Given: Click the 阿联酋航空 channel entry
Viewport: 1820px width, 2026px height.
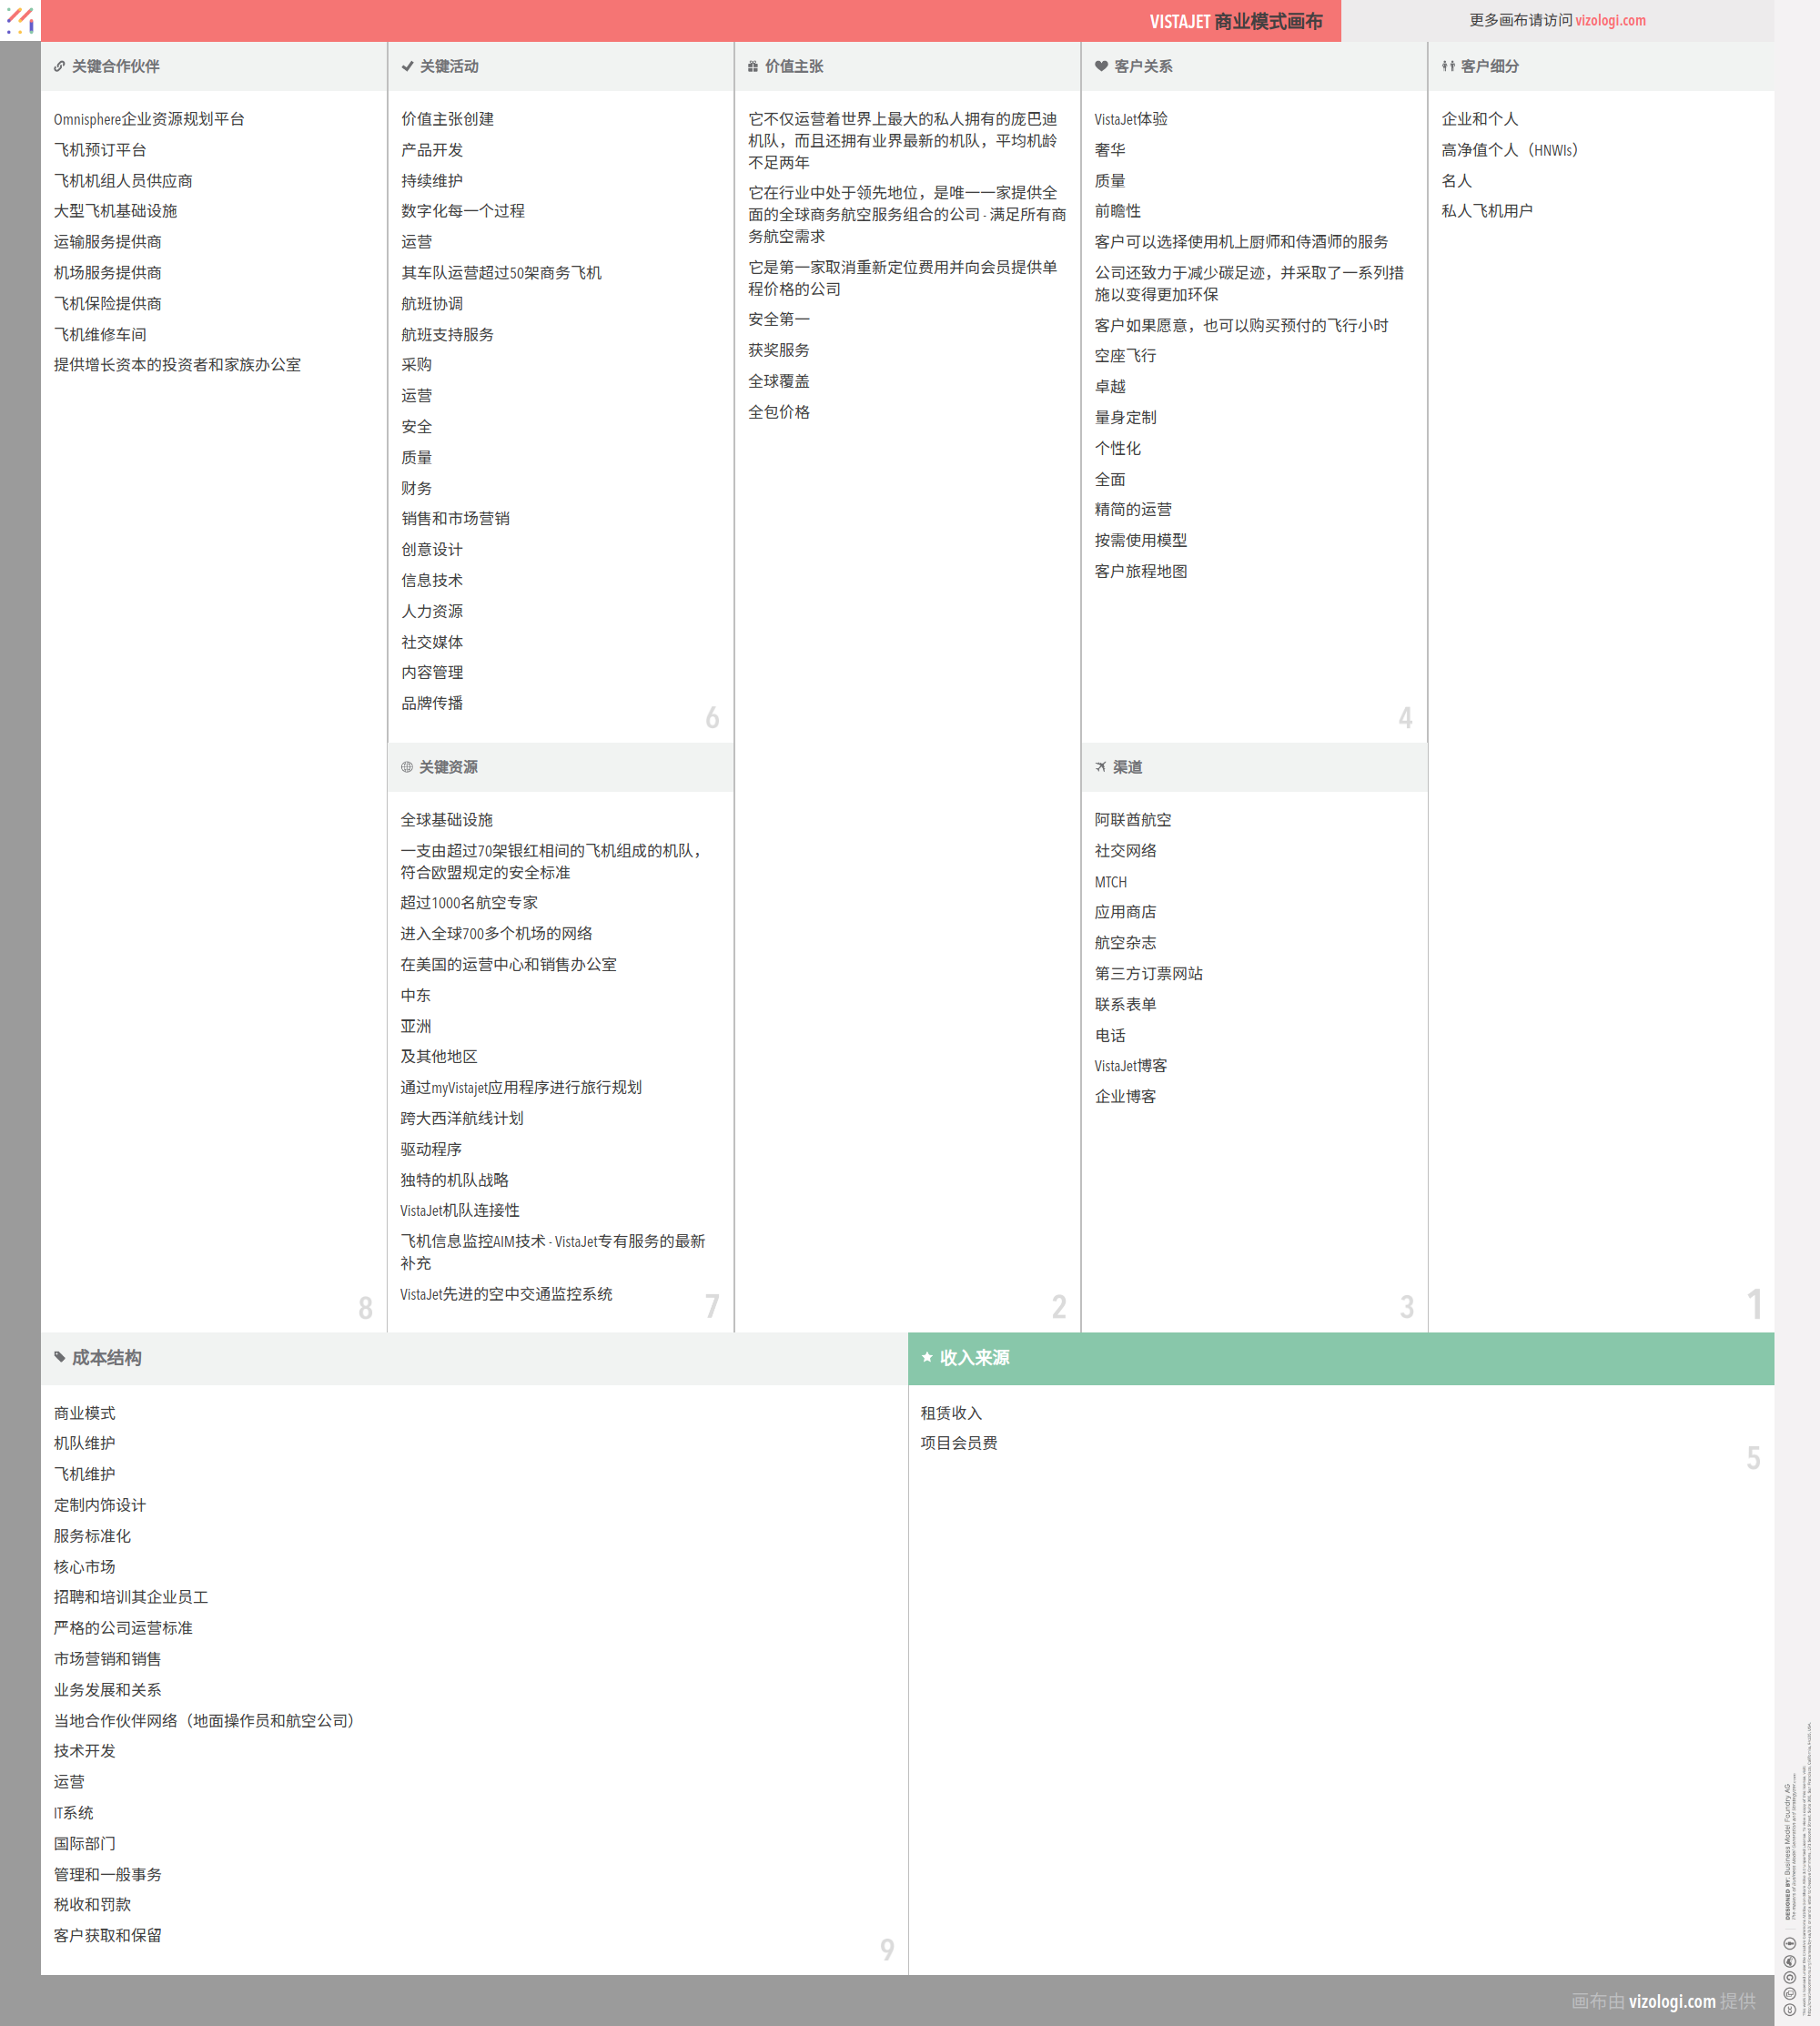Looking at the screenshot, I should (1132, 820).
